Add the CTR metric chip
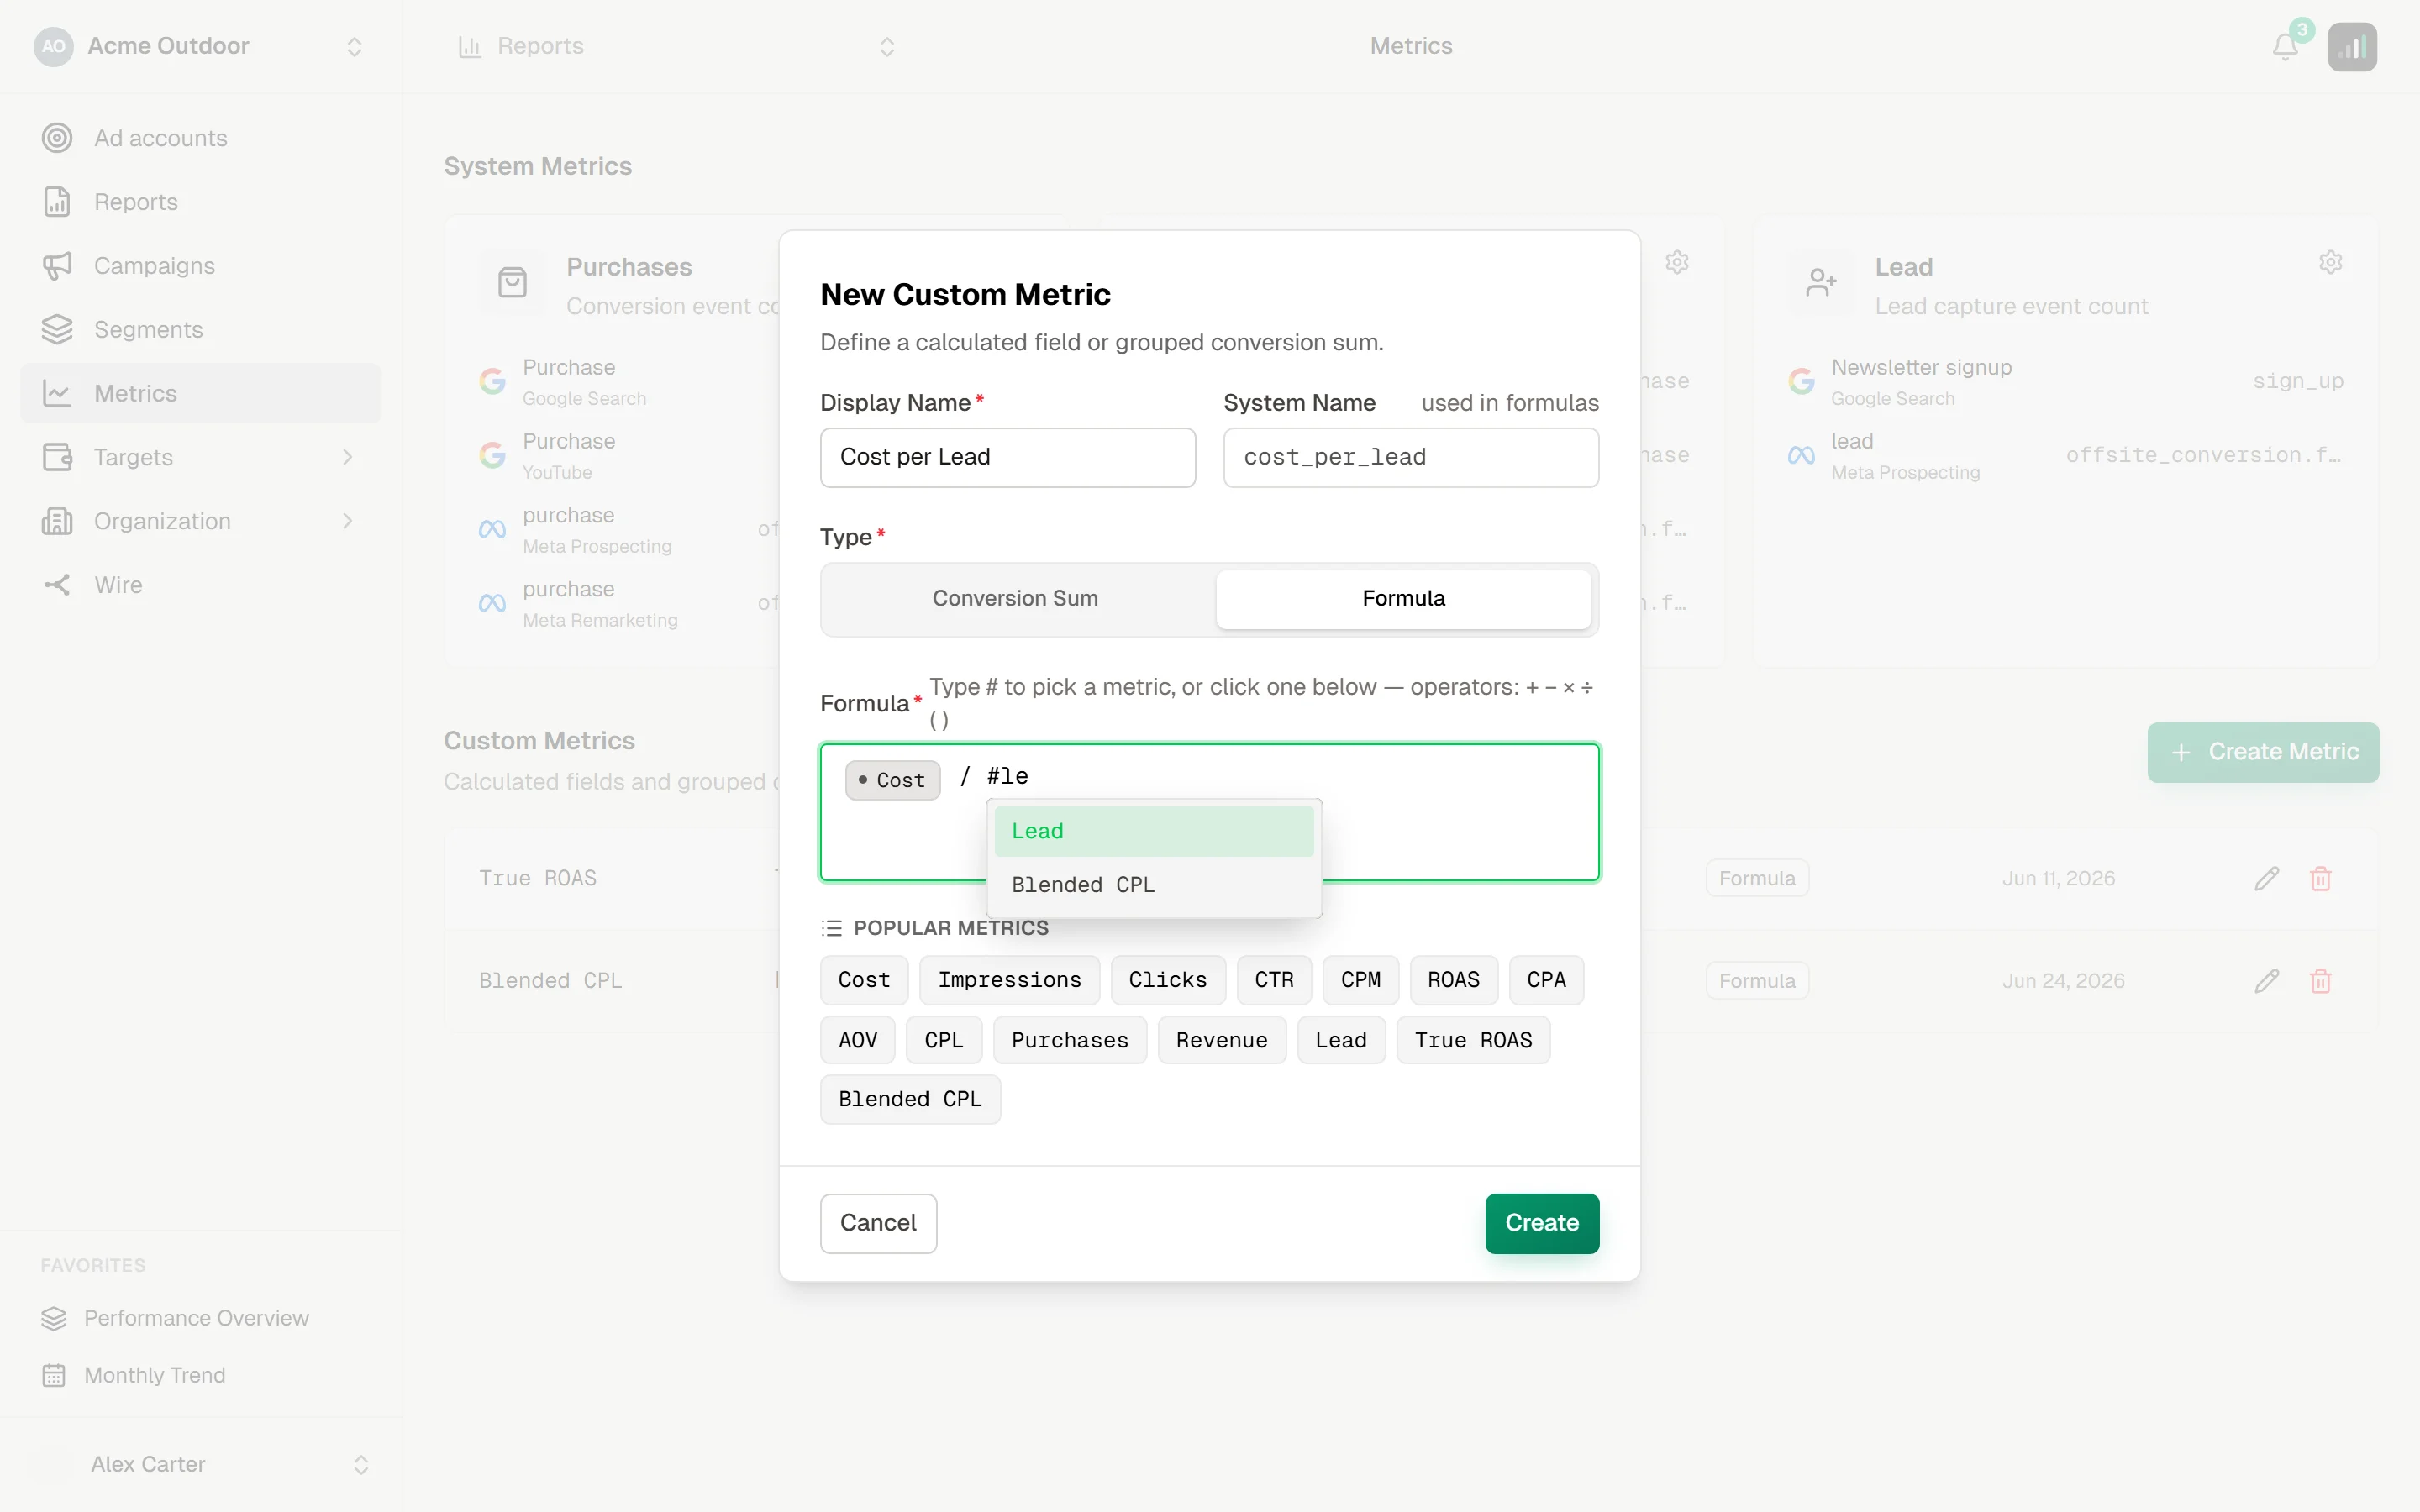Screen dimensions: 2420x1512 coord(1274,980)
